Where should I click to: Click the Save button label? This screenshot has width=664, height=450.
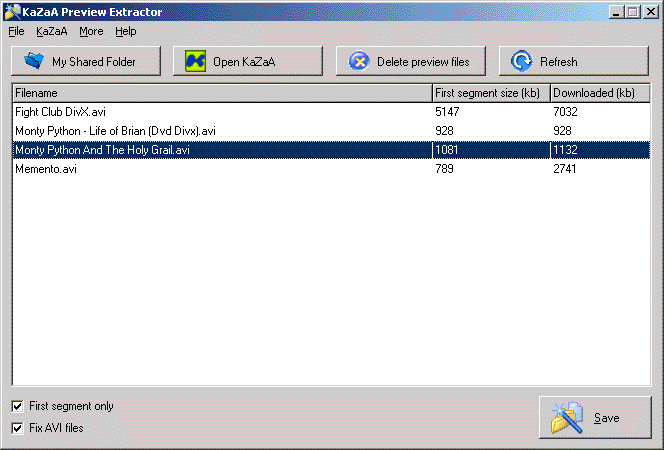pyautogui.click(x=606, y=418)
